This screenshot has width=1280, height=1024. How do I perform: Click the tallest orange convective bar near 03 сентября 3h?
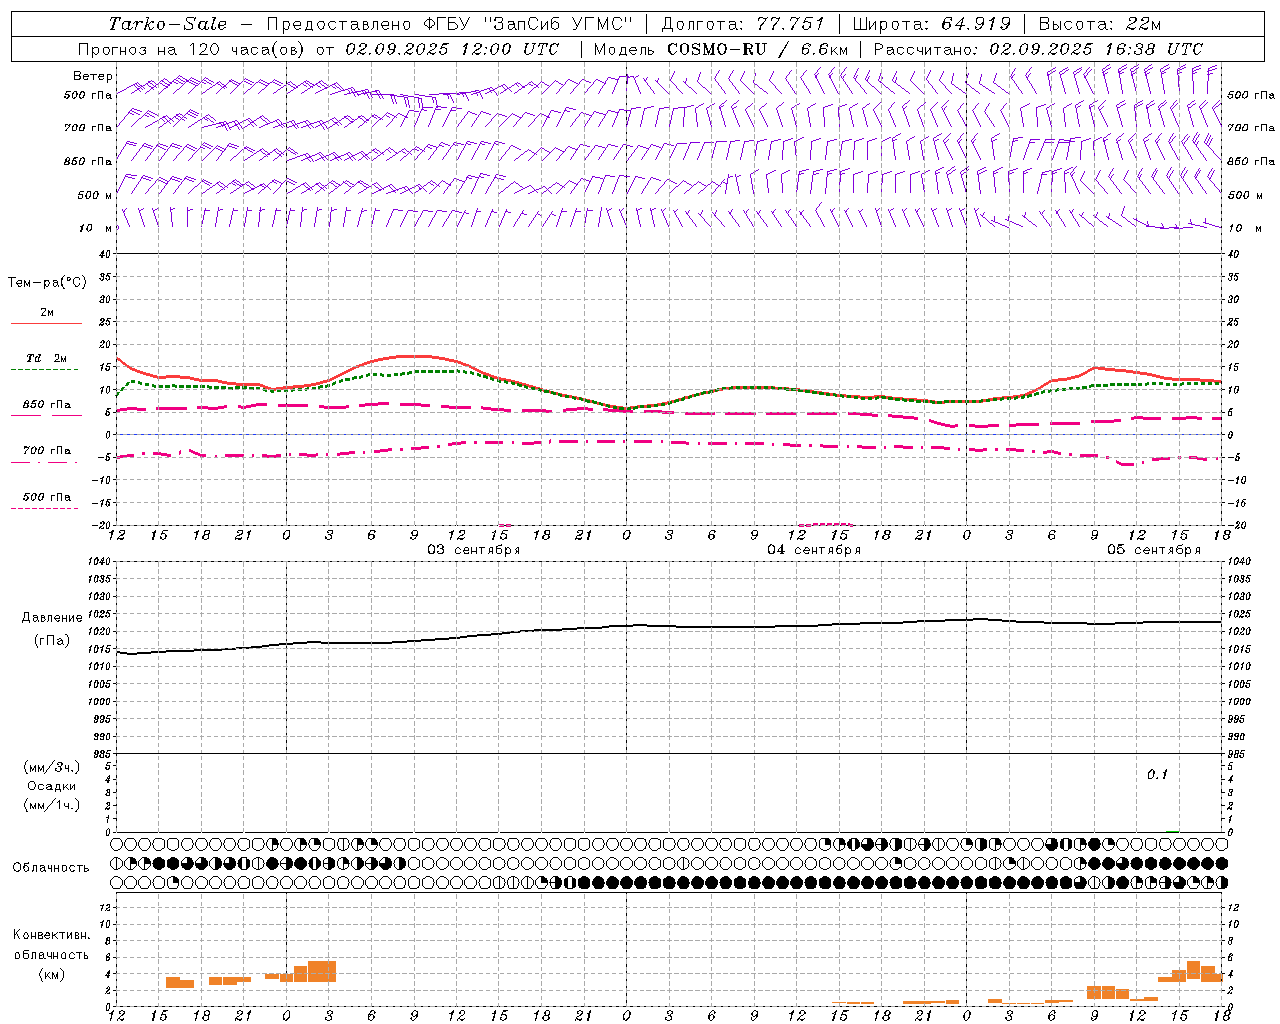322,971
